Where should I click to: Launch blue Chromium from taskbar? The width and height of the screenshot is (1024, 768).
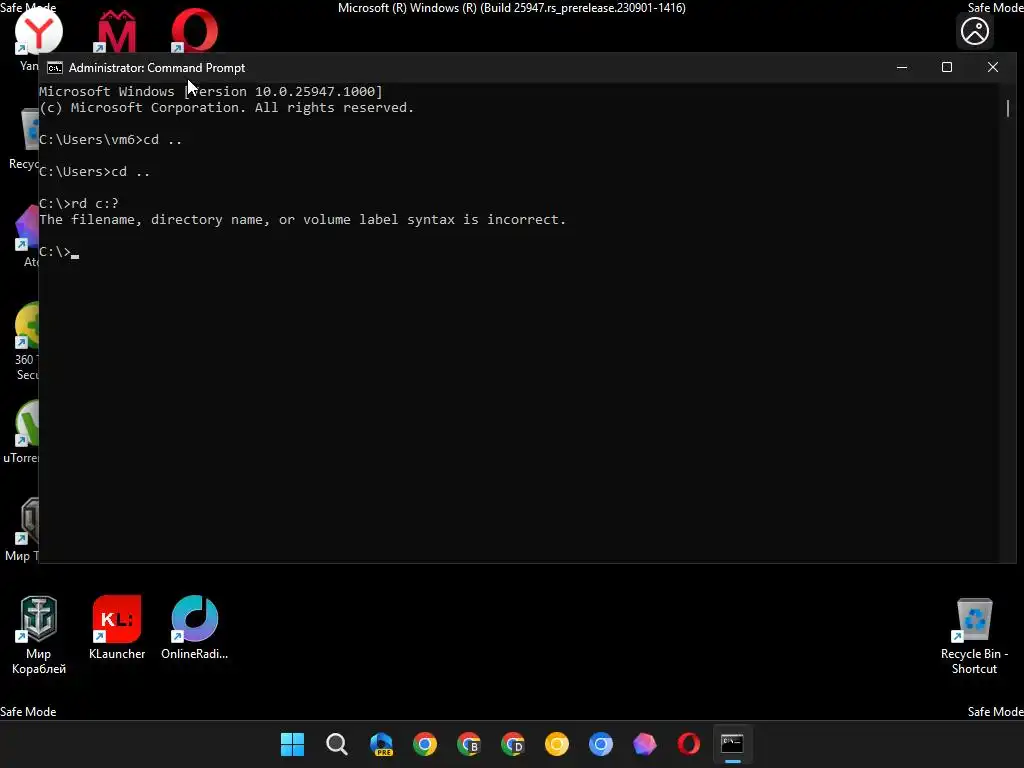[601, 744]
